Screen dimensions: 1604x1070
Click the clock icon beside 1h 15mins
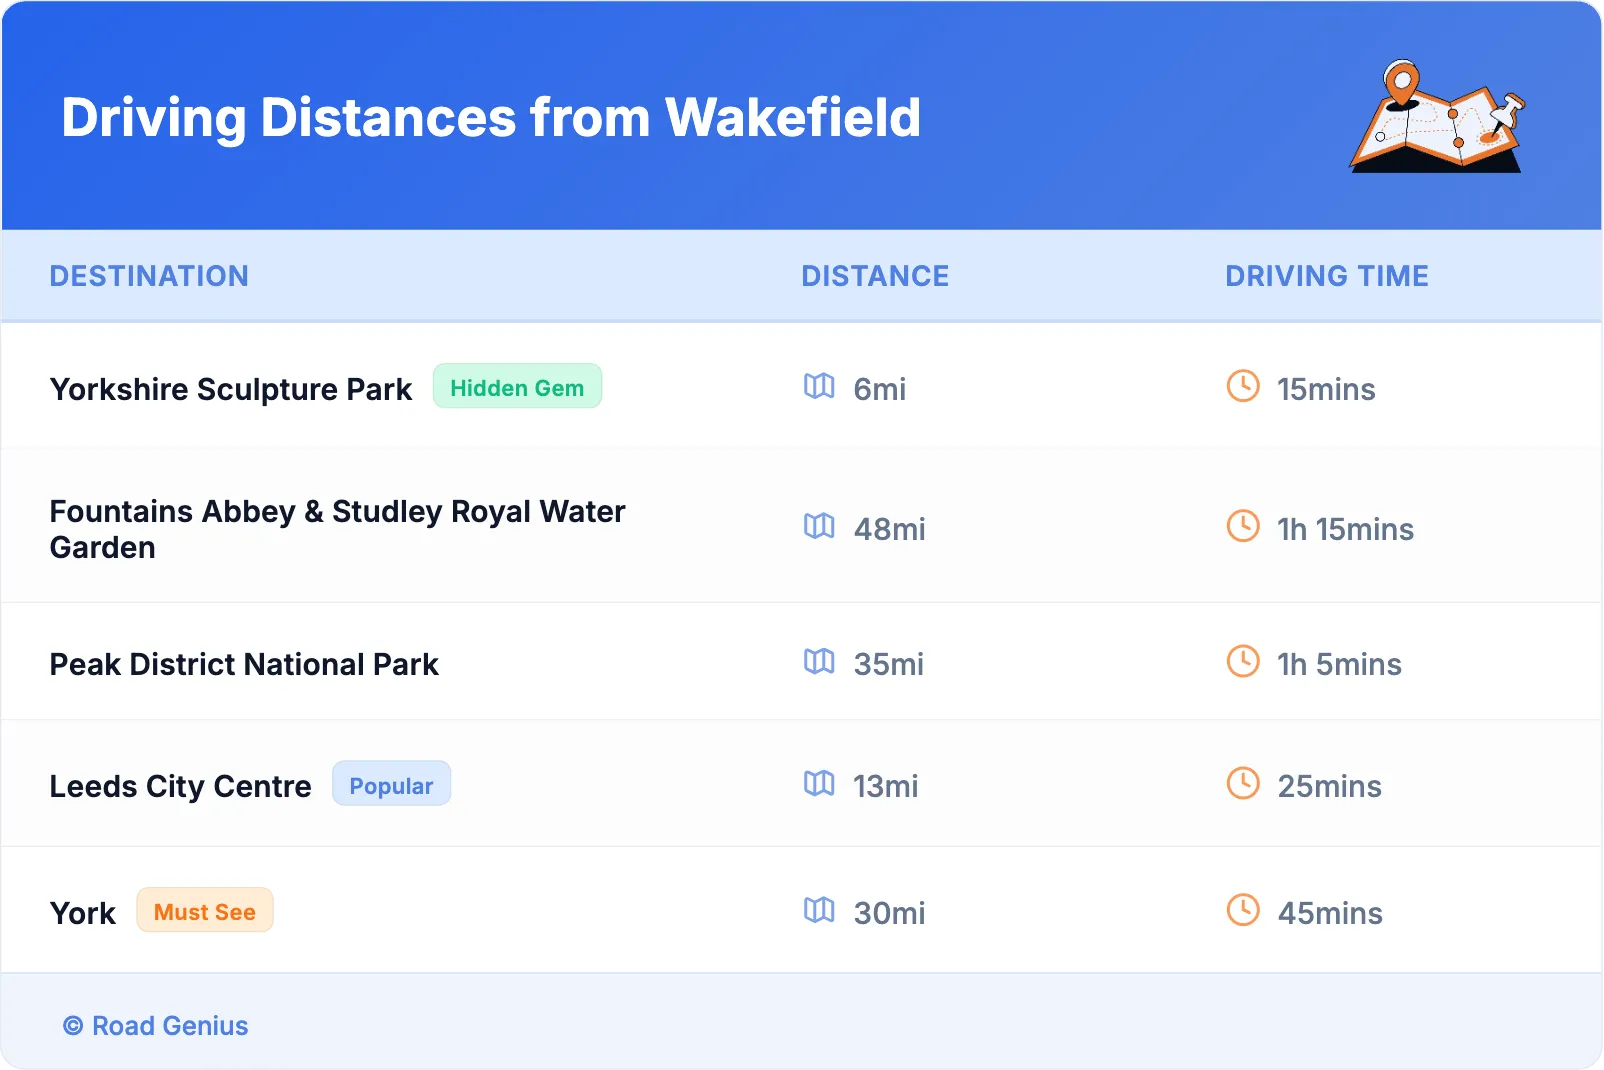point(1243,526)
